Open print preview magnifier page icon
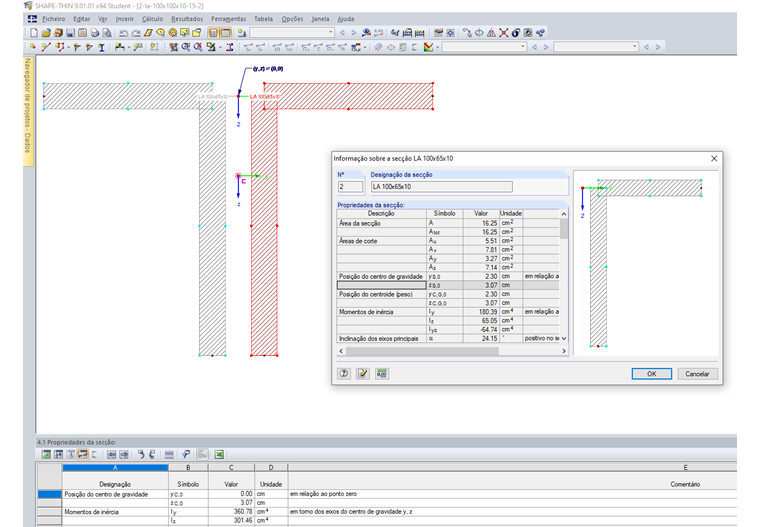Viewport: 760px width, 527px height. point(107,33)
